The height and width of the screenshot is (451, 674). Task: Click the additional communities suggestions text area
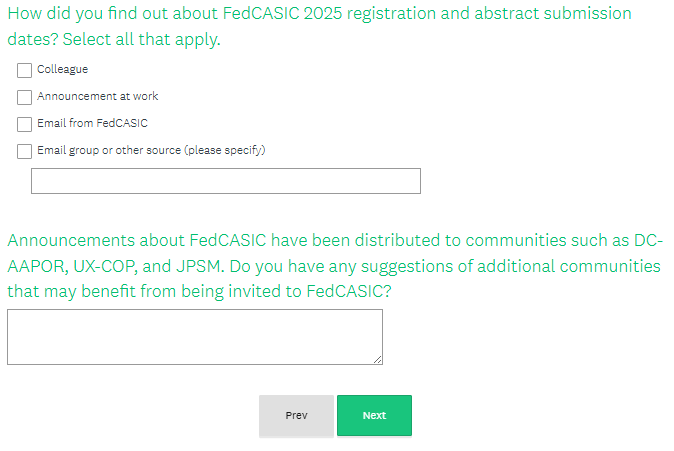[194, 336]
